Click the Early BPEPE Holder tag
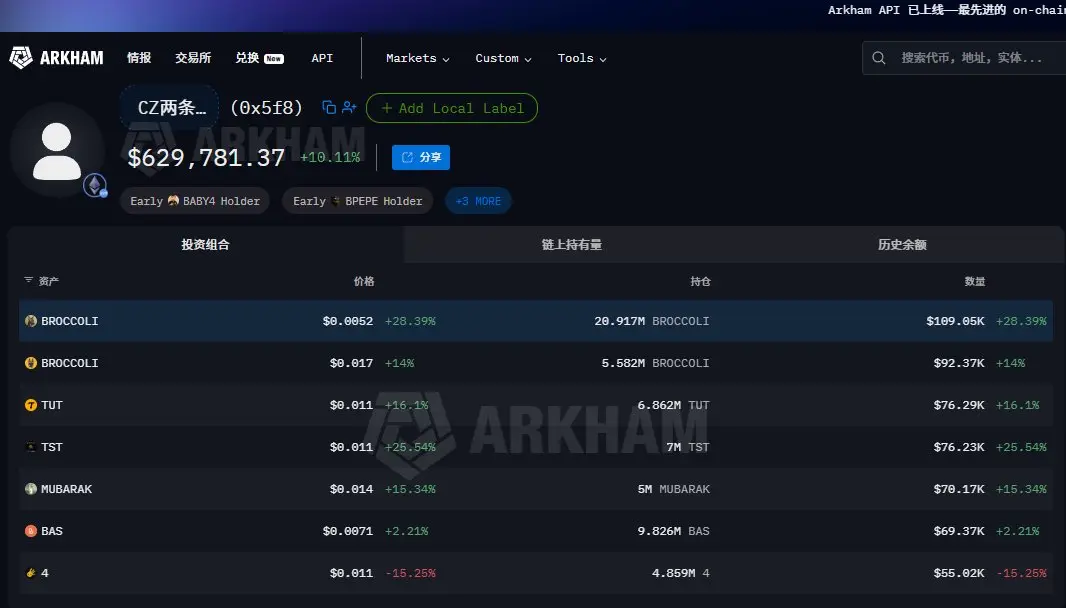 tap(358, 201)
